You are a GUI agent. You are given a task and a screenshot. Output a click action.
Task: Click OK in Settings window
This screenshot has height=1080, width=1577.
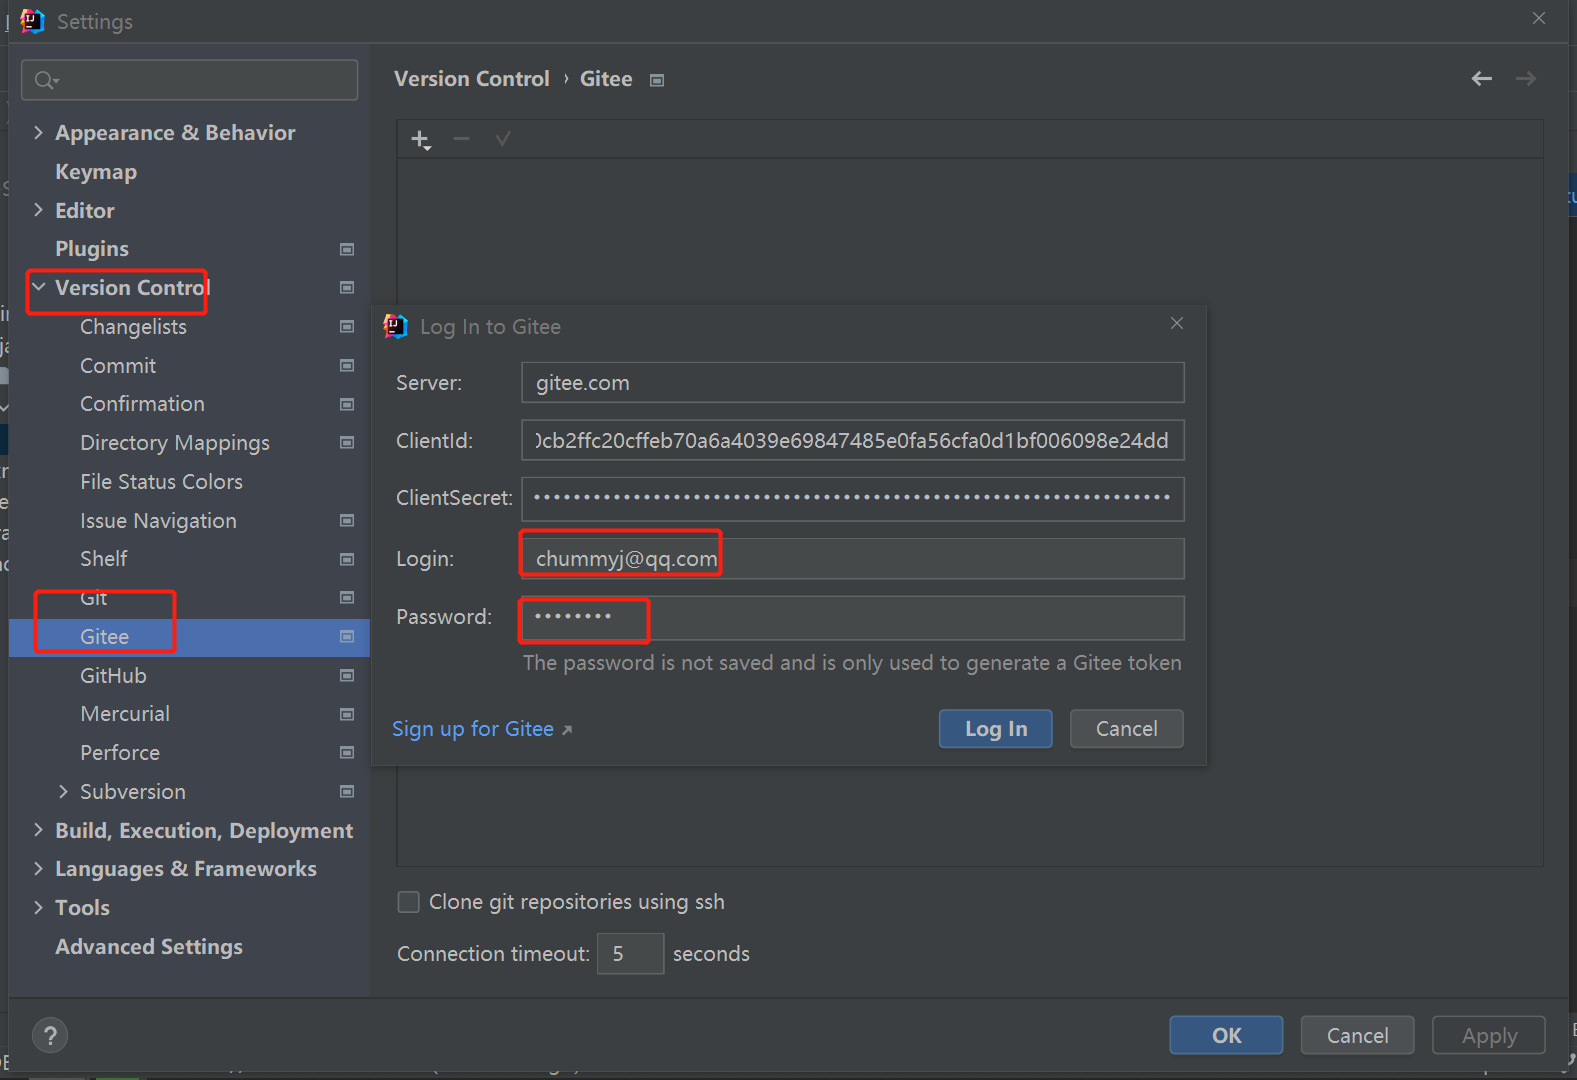pyautogui.click(x=1226, y=1035)
